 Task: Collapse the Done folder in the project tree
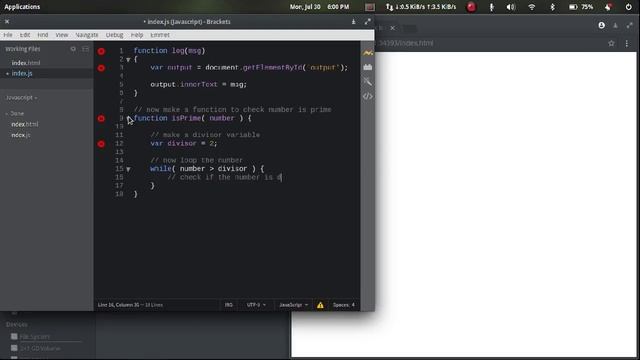tap(15, 113)
